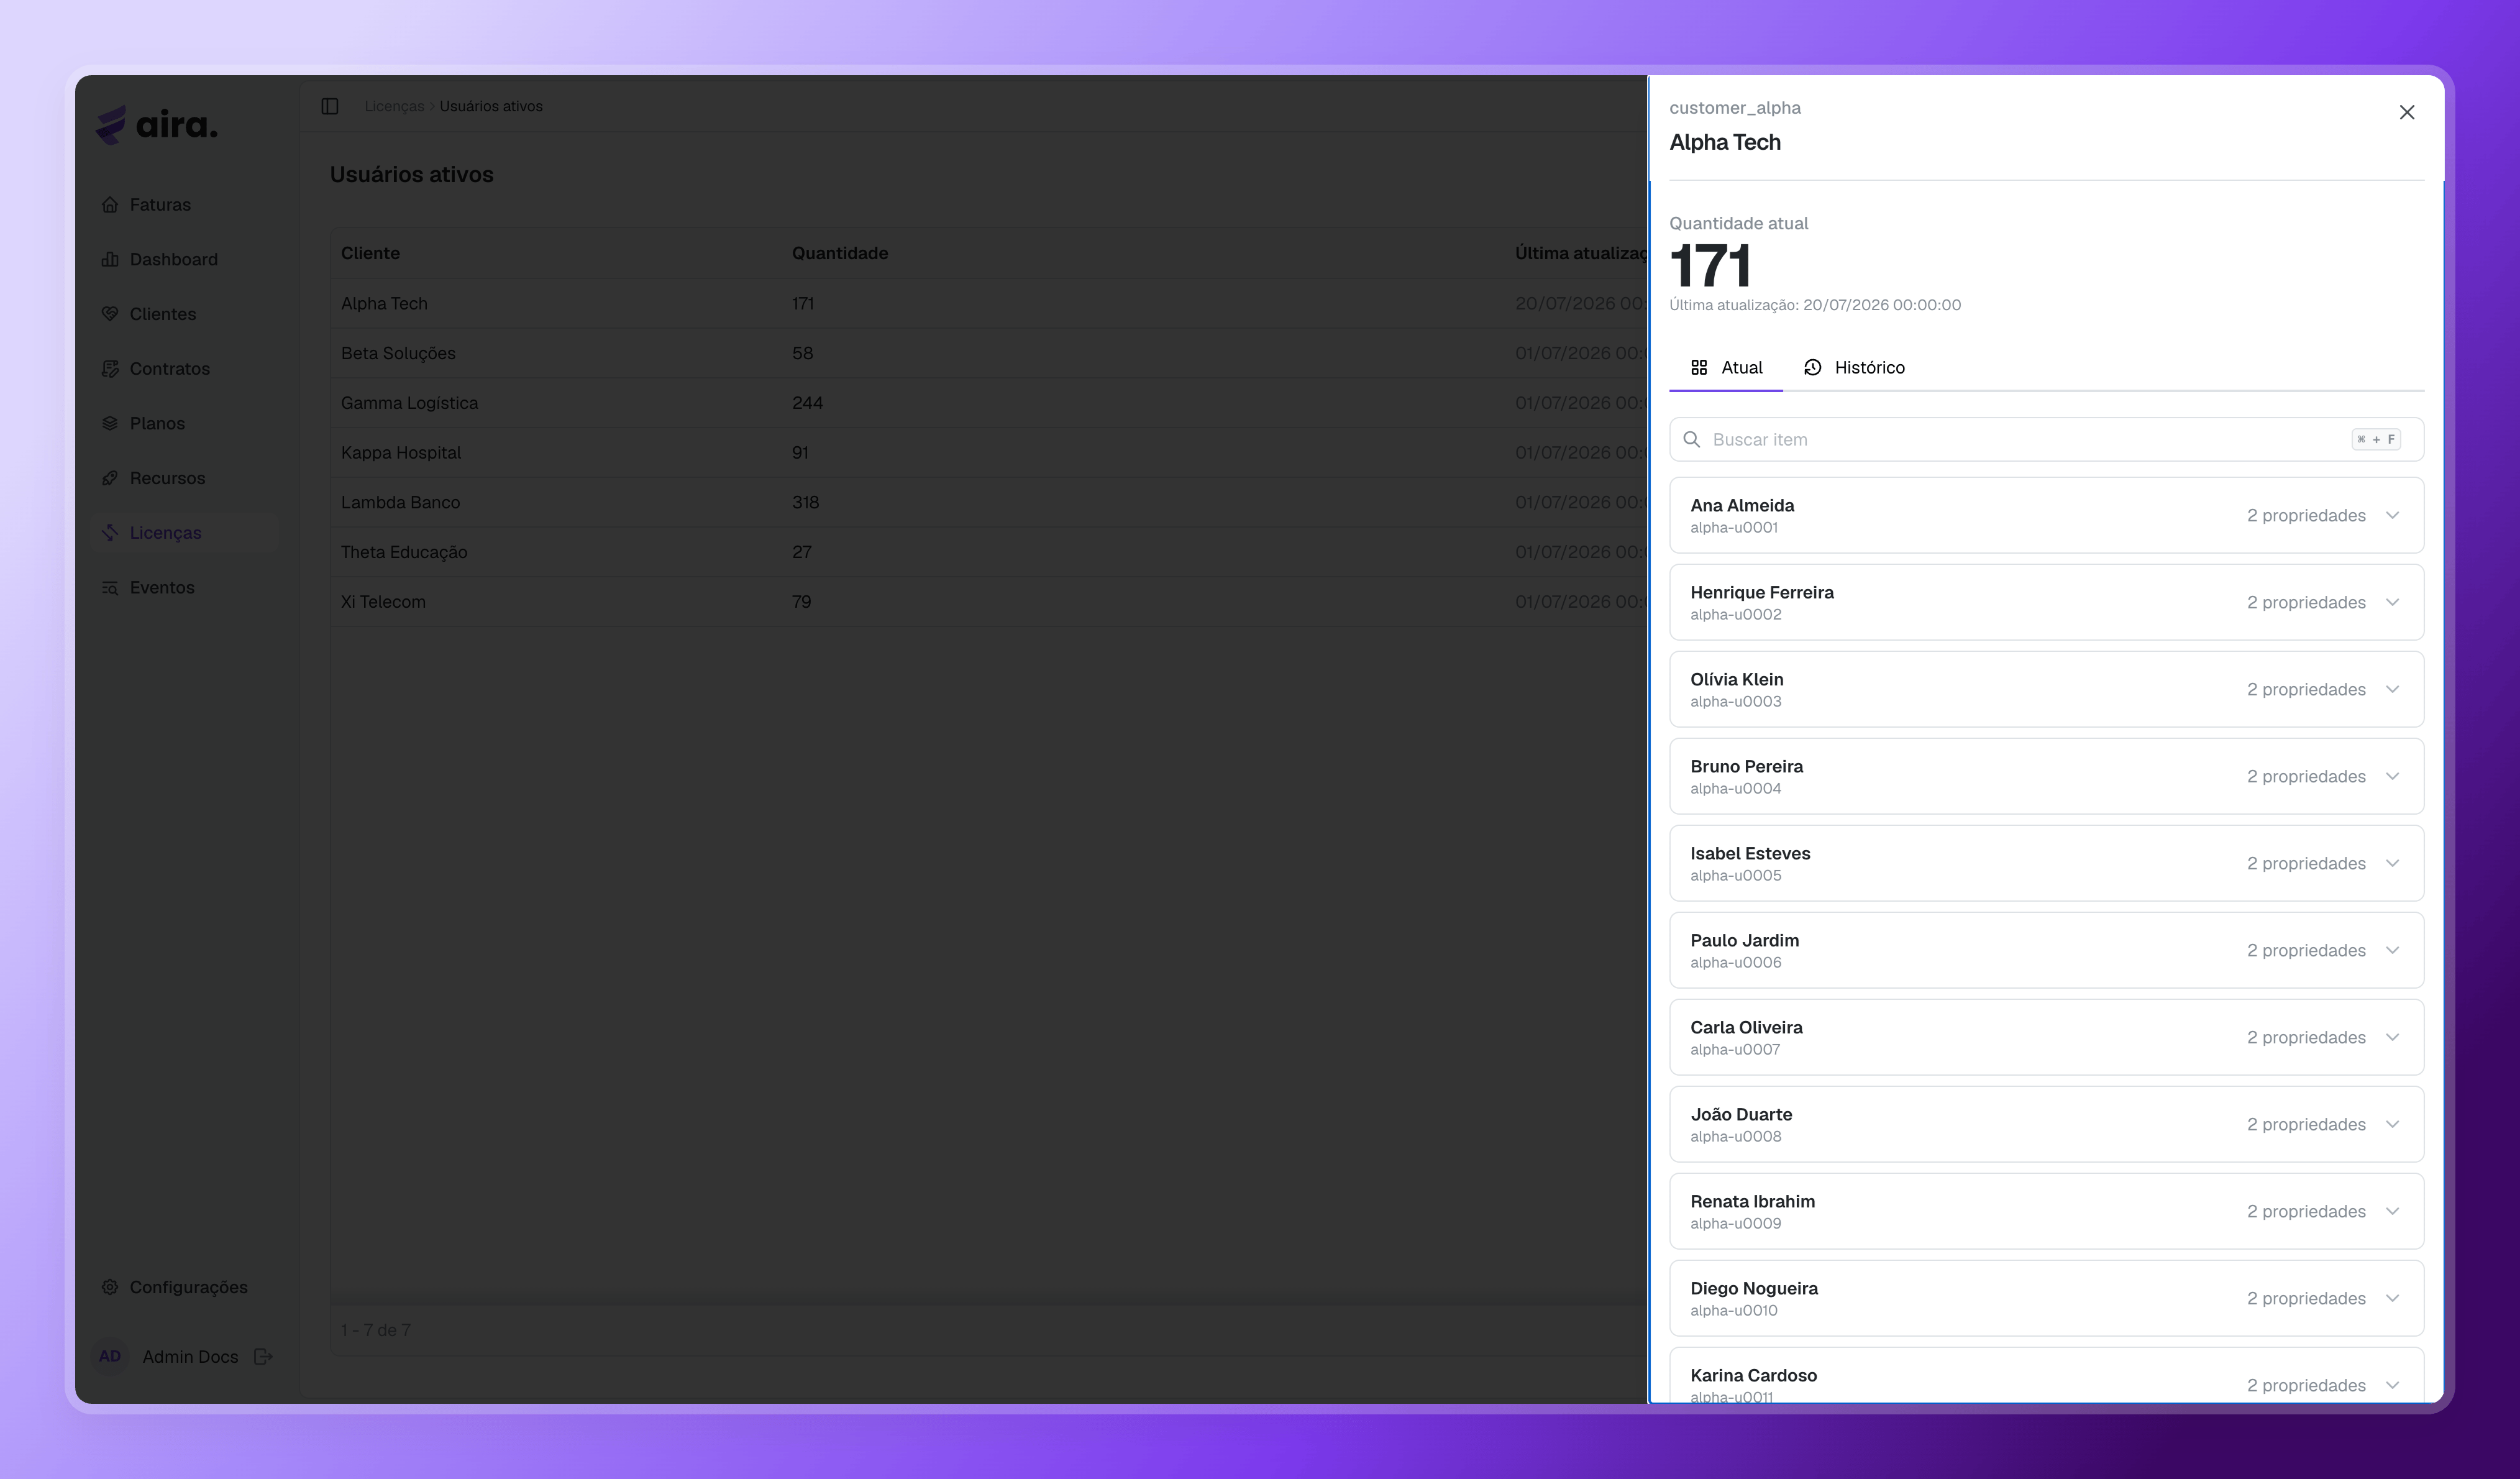
Task: Click the ⌘ + F shortcut badge
Action: [2376, 440]
